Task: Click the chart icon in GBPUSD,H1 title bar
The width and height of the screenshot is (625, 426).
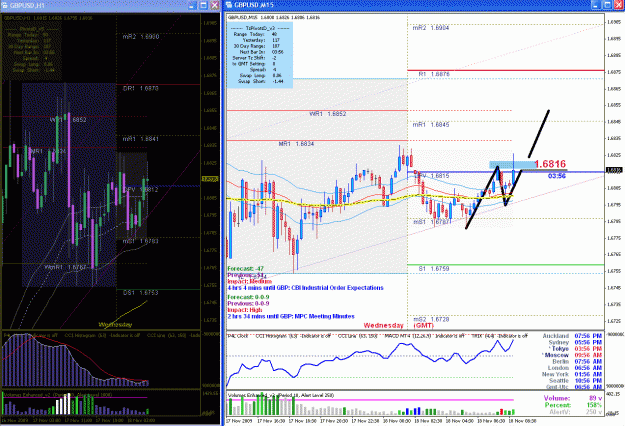Action: [5, 5]
